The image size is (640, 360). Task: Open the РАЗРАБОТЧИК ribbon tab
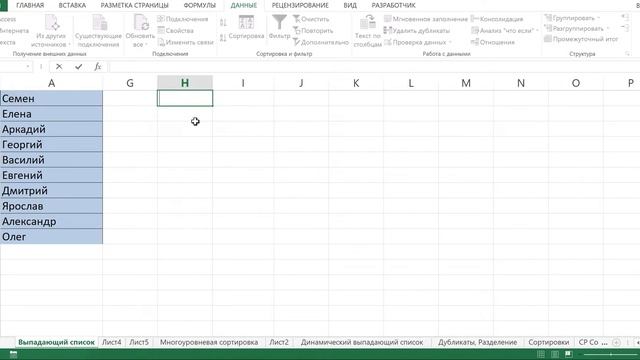click(x=393, y=5)
